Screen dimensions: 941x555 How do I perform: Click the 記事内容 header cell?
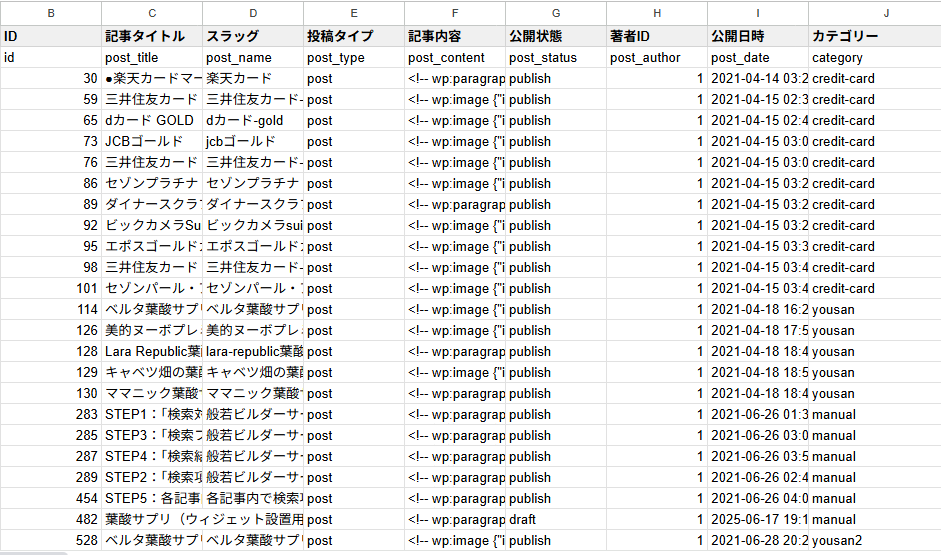tap(455, 36)
